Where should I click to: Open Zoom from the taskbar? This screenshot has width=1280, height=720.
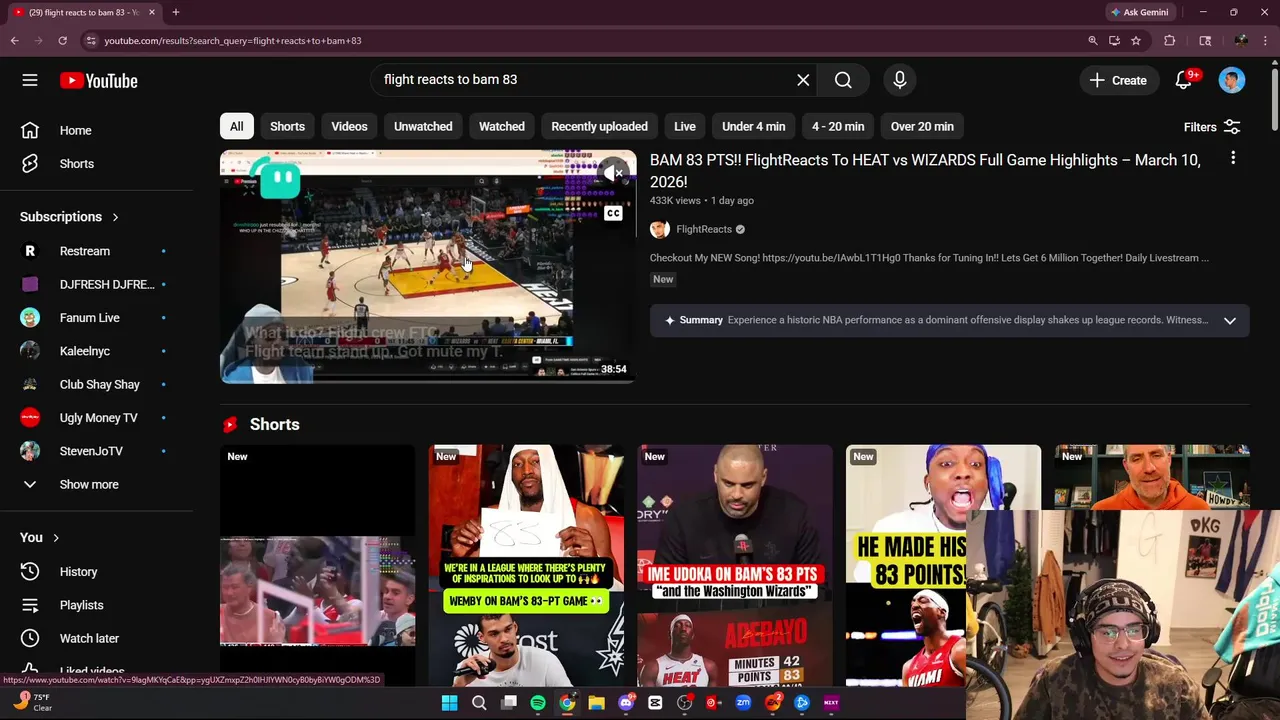743,702
